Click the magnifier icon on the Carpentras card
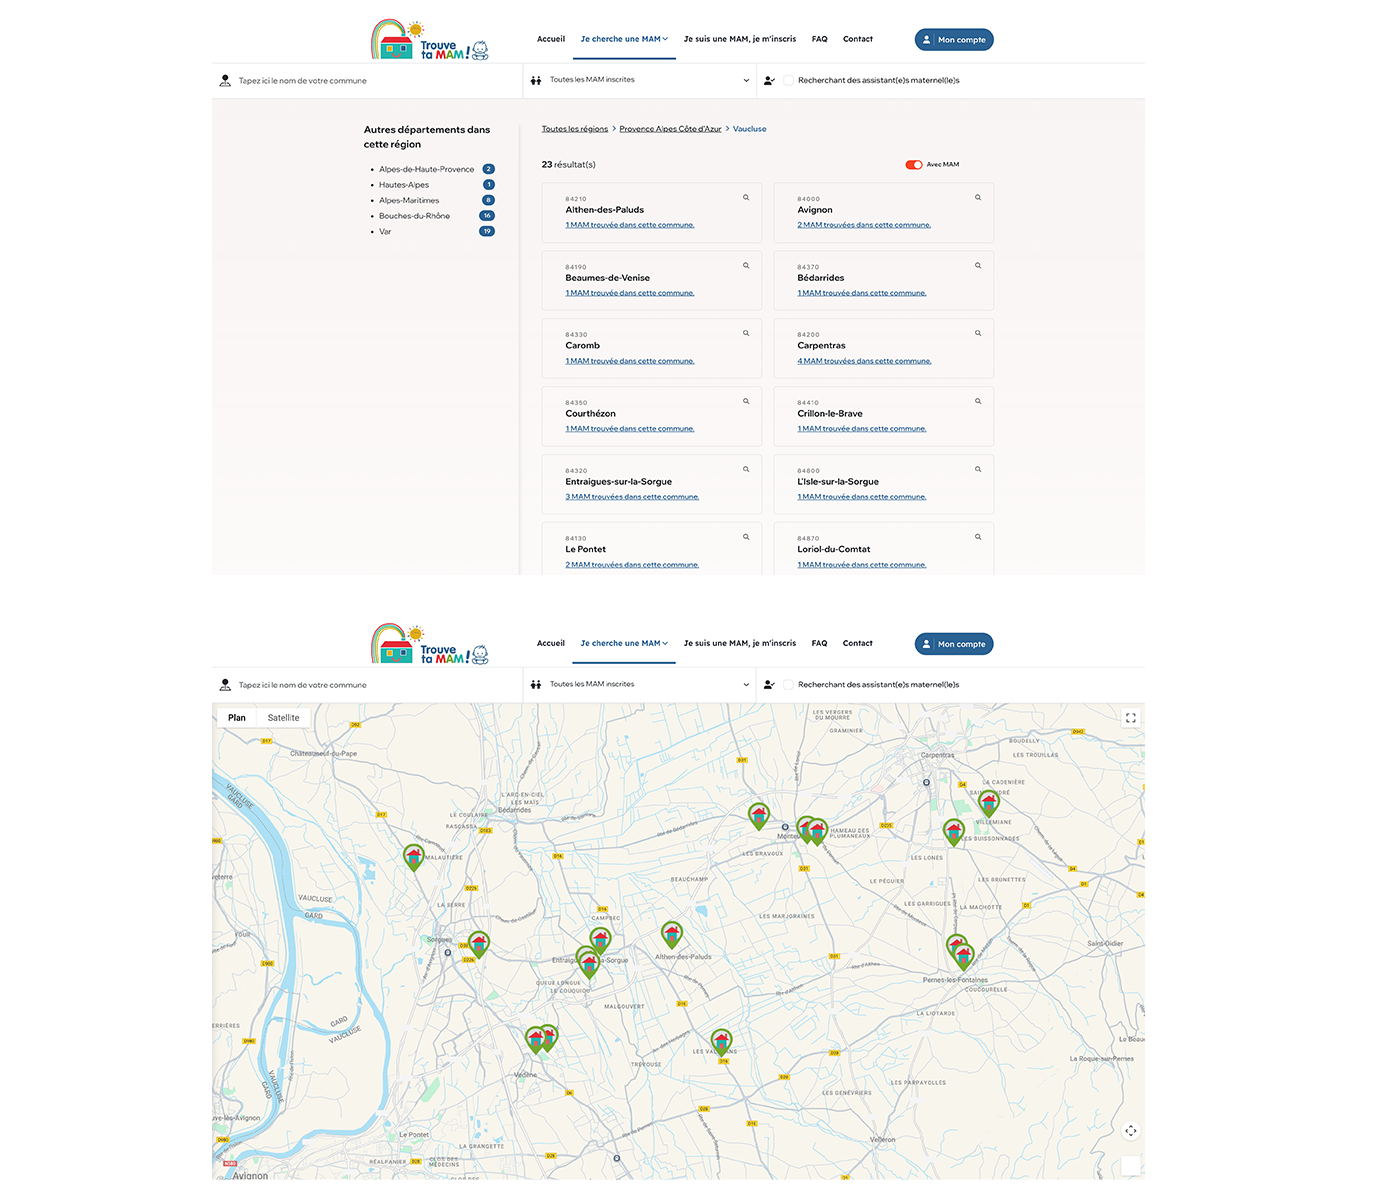Viewport: 1400px width, 1200px height. (978, 333)
